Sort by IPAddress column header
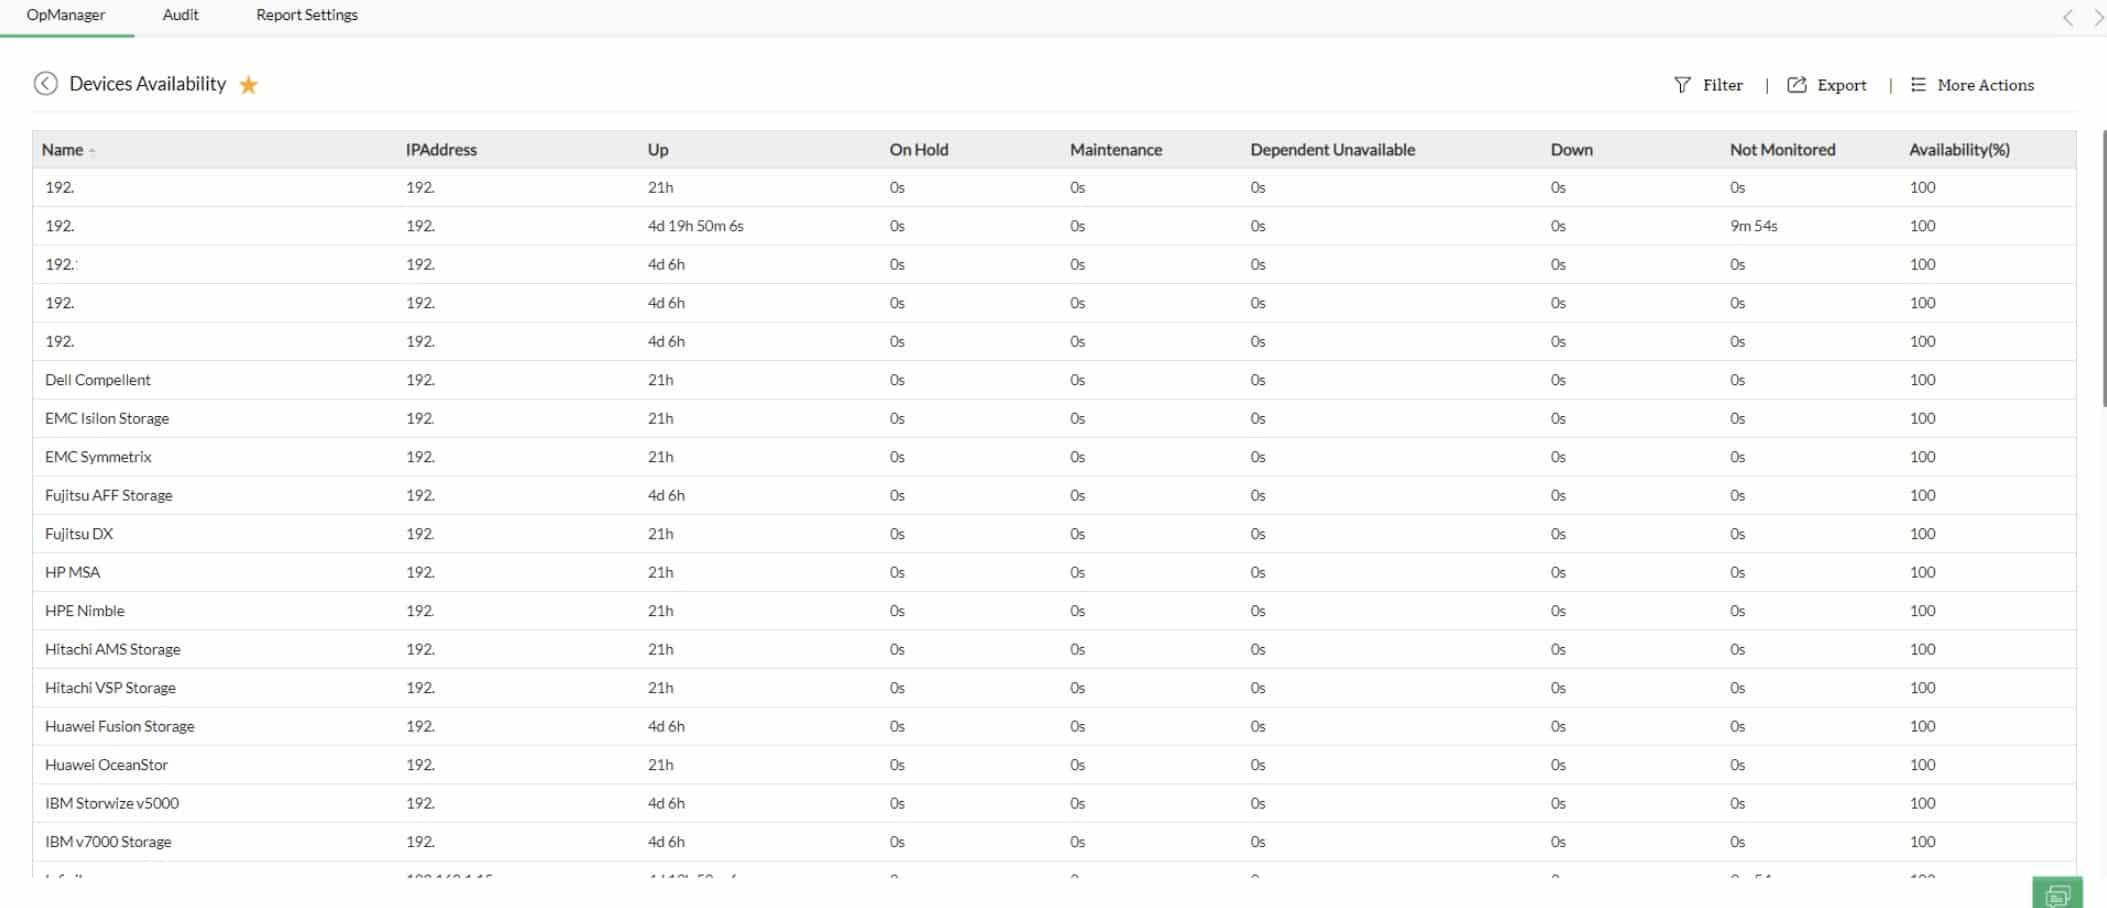Screen dimensions: 2107x908 (441, 150)
